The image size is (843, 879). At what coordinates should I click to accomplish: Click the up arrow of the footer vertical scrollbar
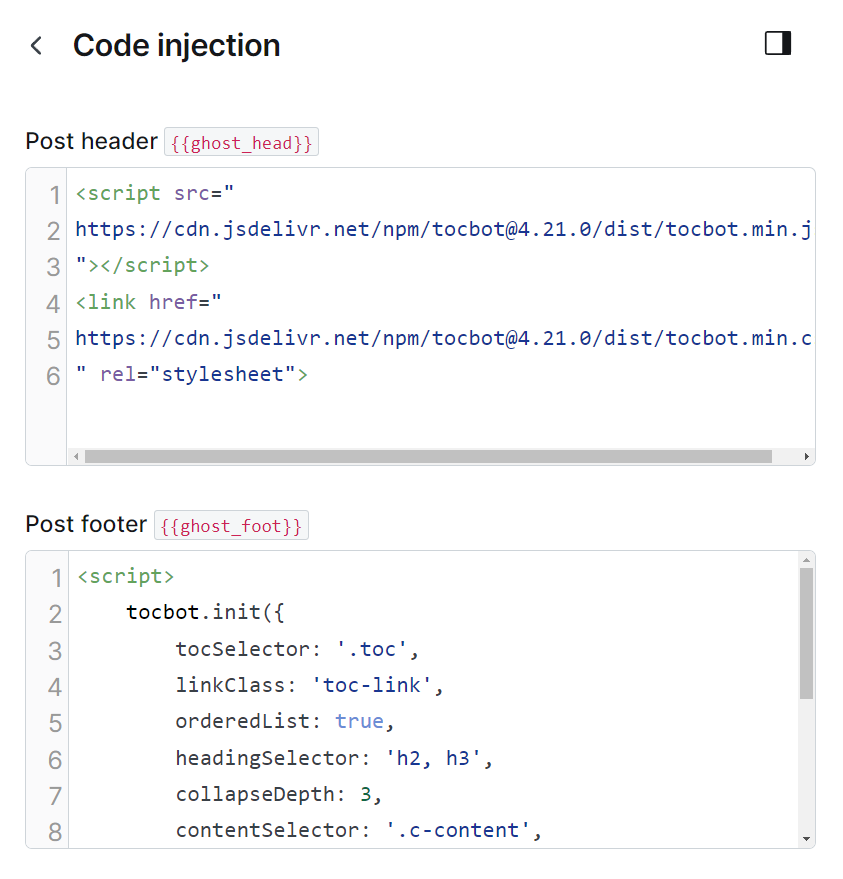[807, 560]
